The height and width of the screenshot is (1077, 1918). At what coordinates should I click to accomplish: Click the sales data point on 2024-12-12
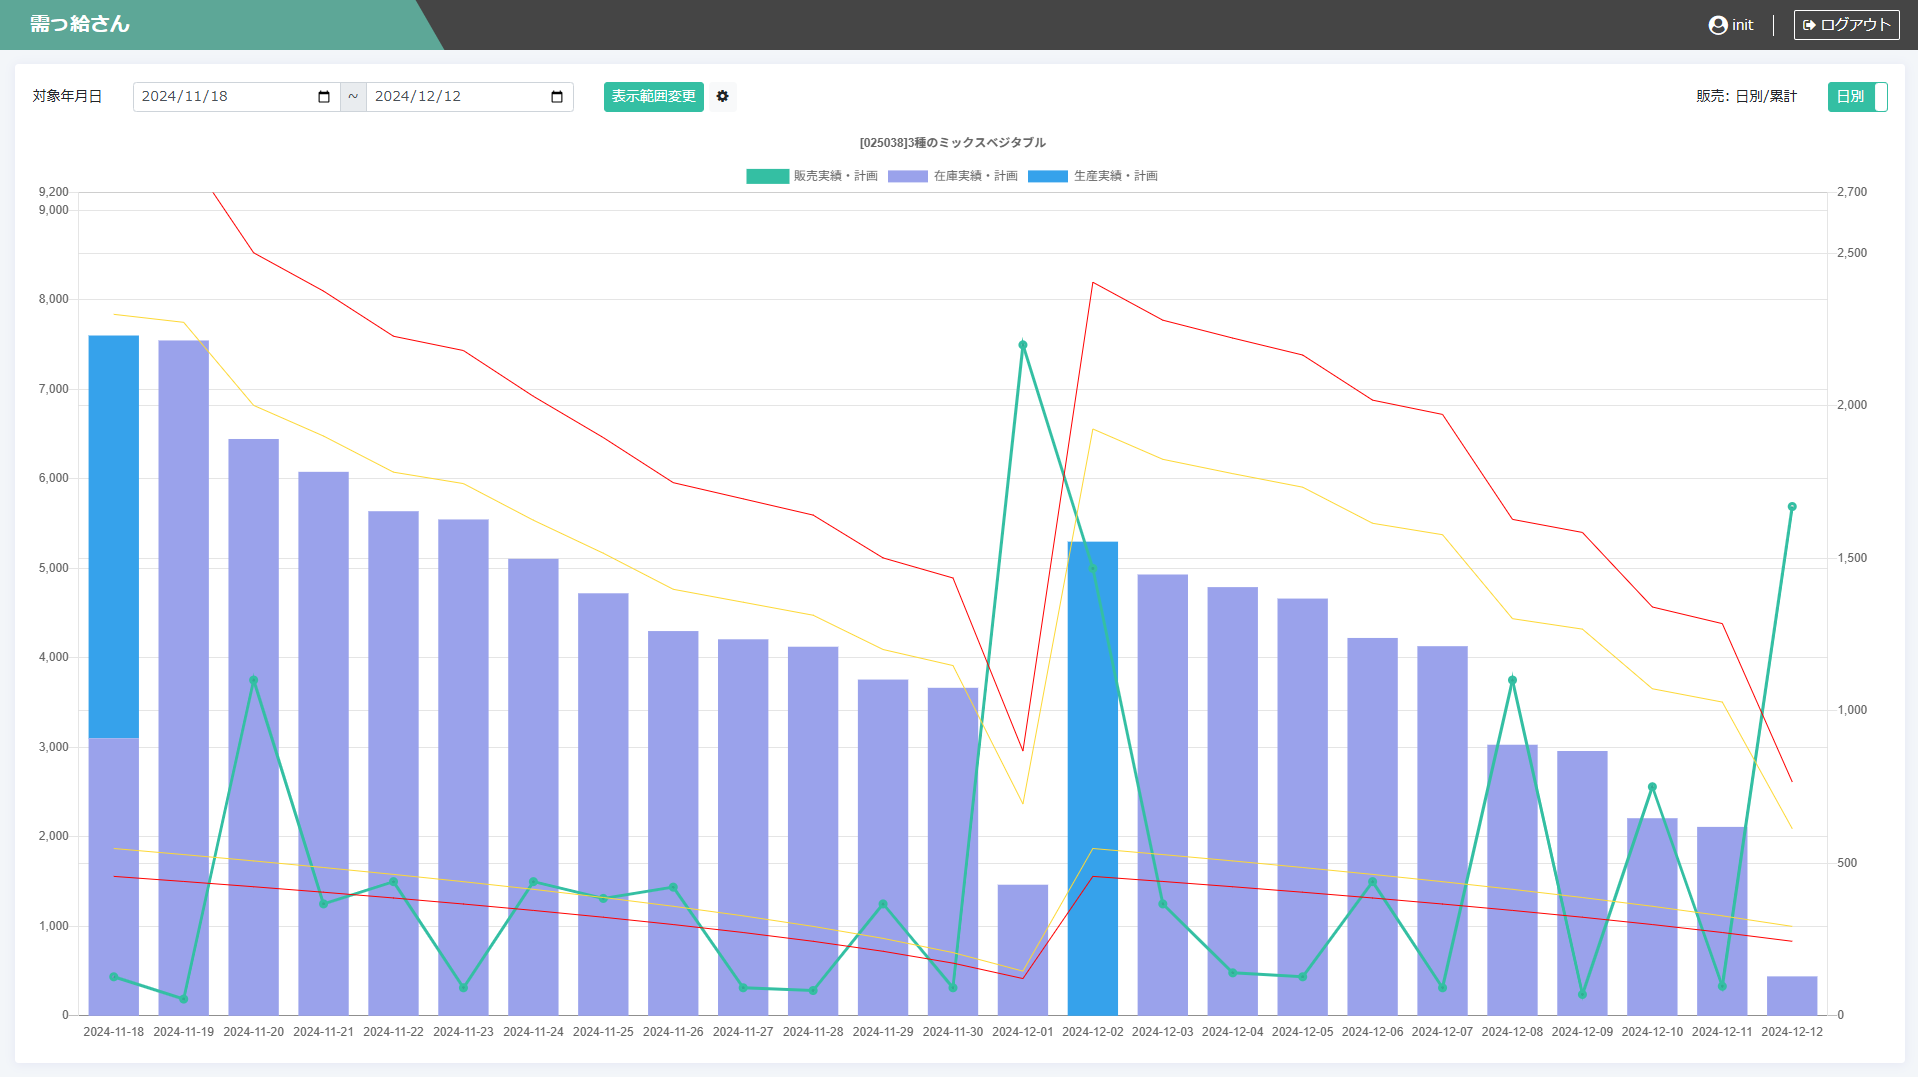coord(1791,507)
